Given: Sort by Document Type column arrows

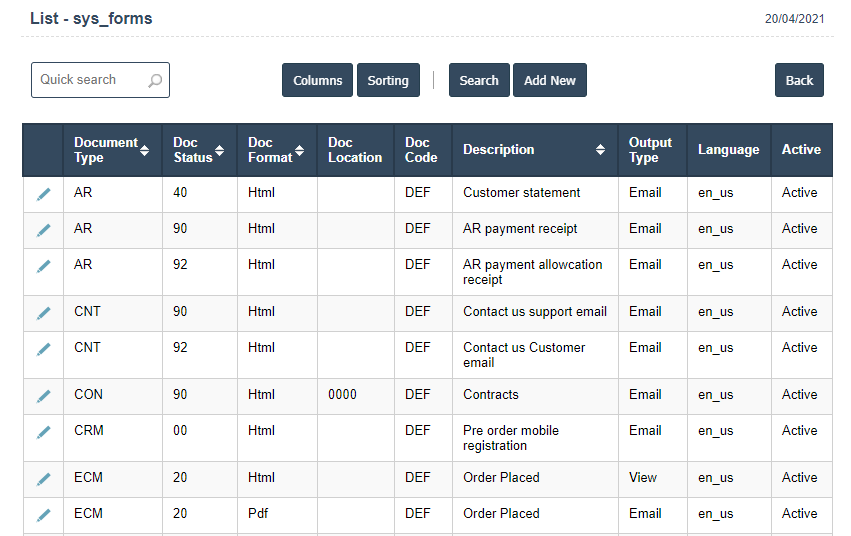Looking at the screenshot, I should click(145, 150).
